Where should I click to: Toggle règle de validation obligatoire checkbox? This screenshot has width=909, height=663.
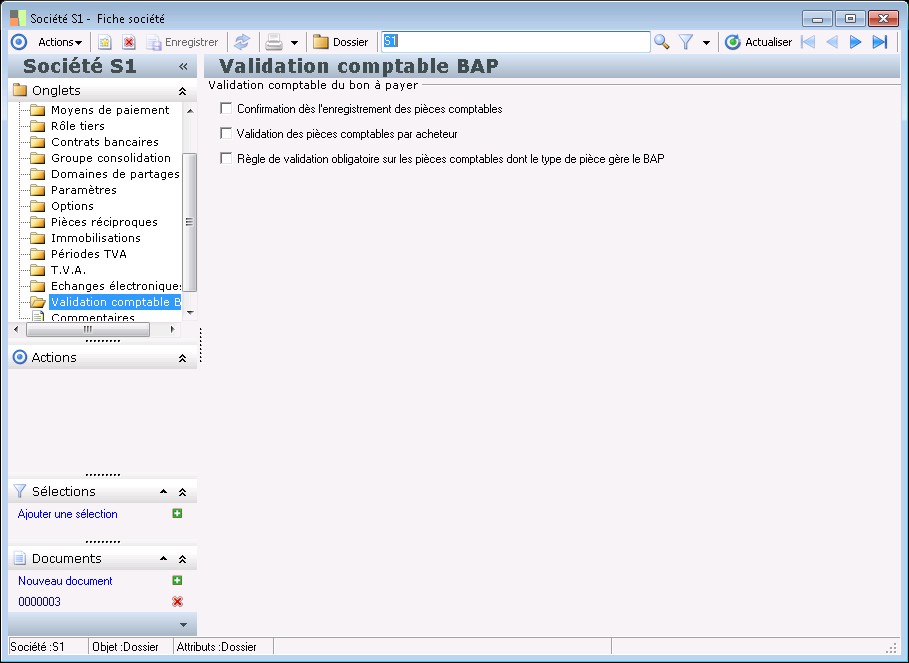pos(226,158)
